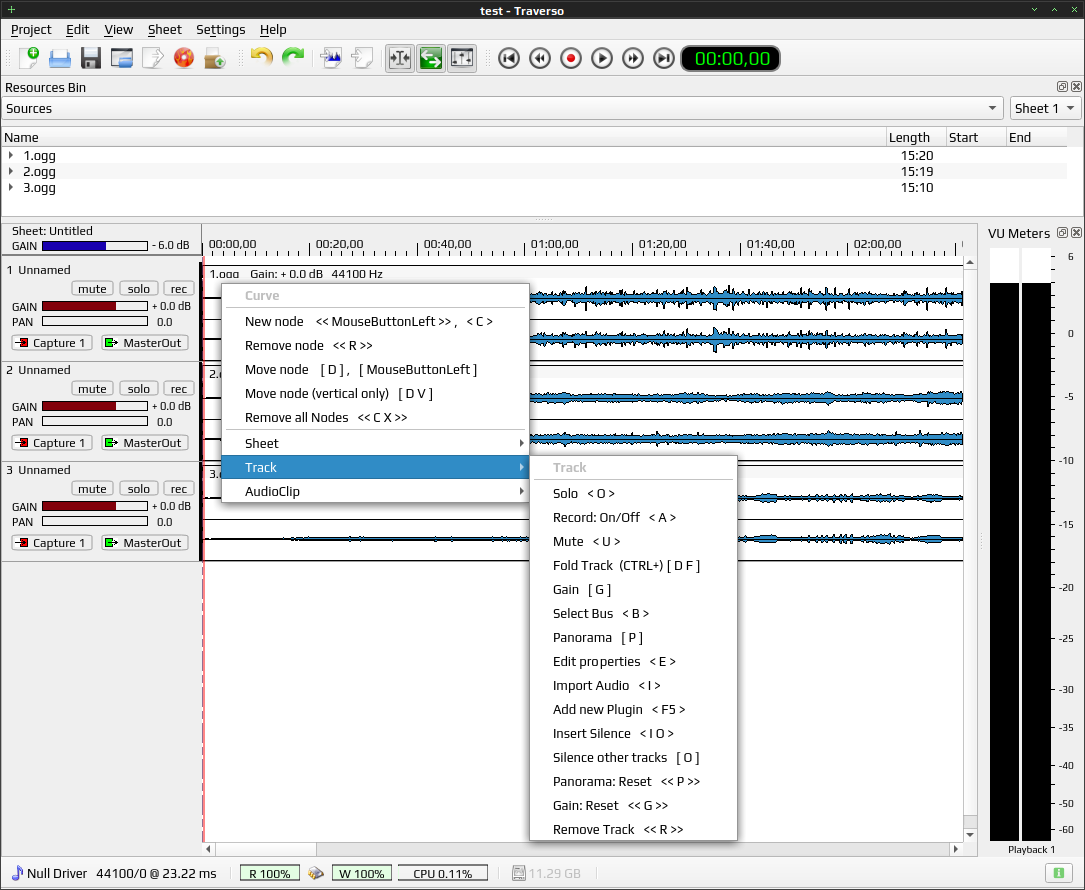This screenshot has width=1085, height=890.
Task: Choose Insert Silence from Track submenu
Action: click(x=633, y=734)
